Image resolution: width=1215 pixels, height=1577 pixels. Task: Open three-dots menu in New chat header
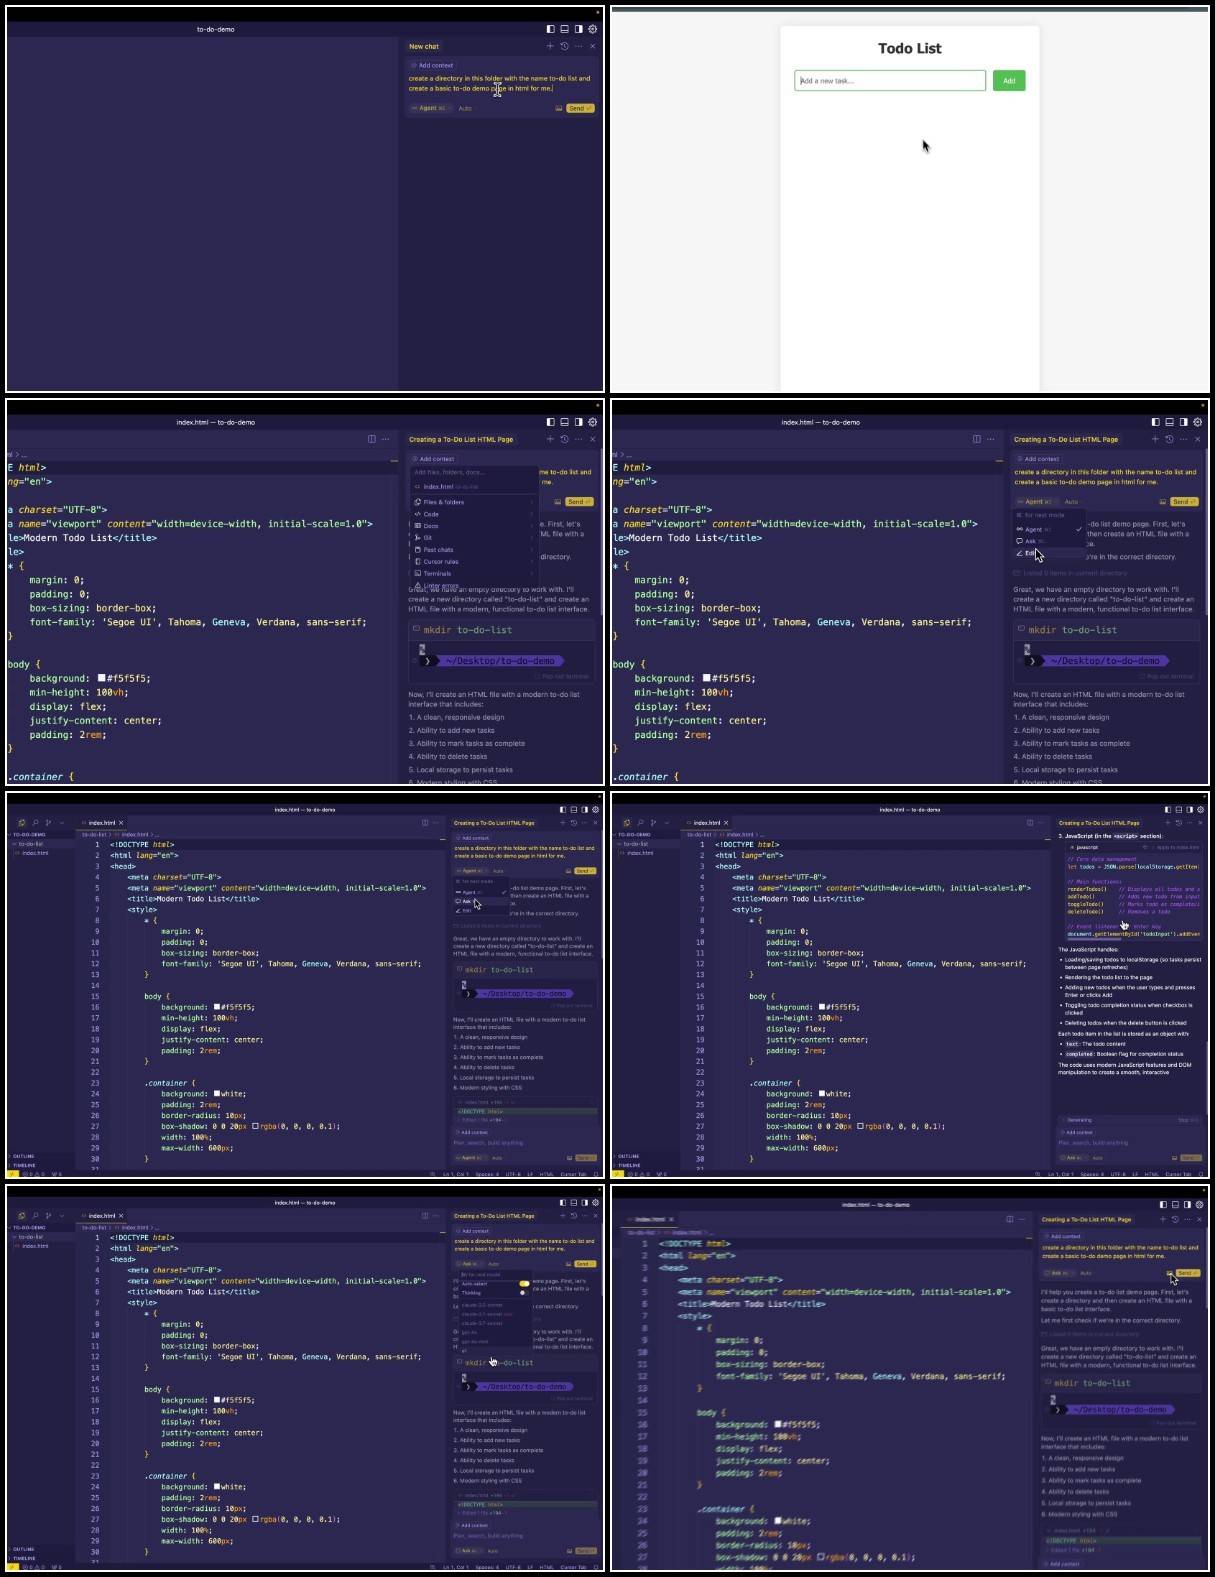pyautogui.click(x=578, y=46)
